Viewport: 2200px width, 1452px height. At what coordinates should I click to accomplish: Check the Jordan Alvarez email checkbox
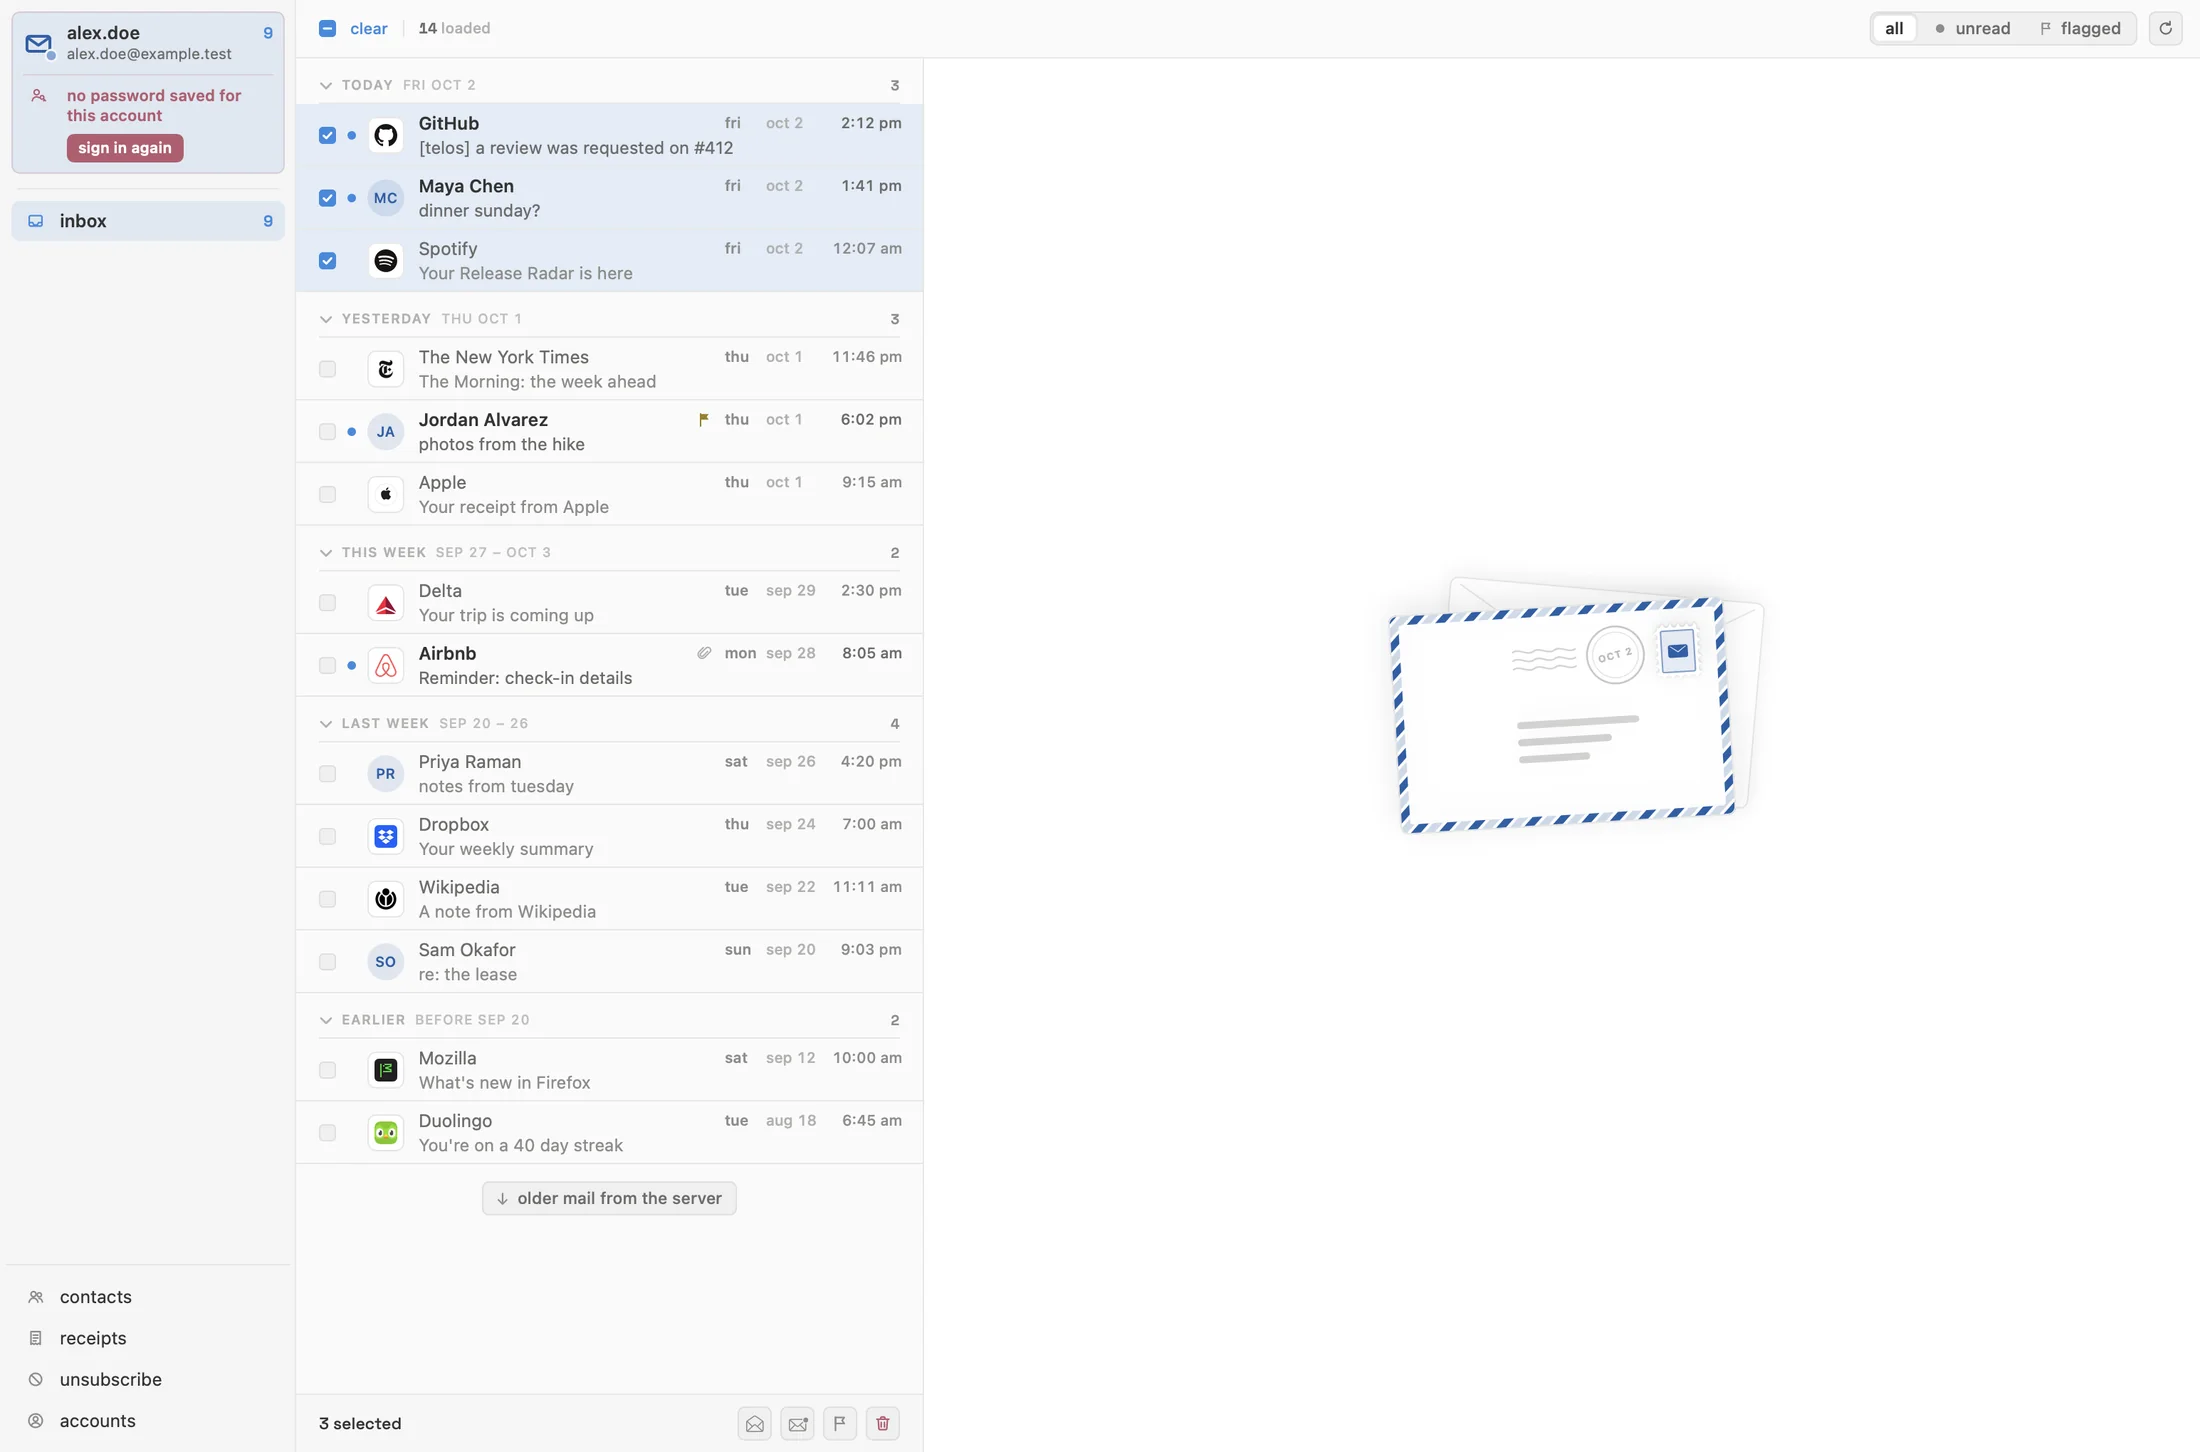pos(327,432)
